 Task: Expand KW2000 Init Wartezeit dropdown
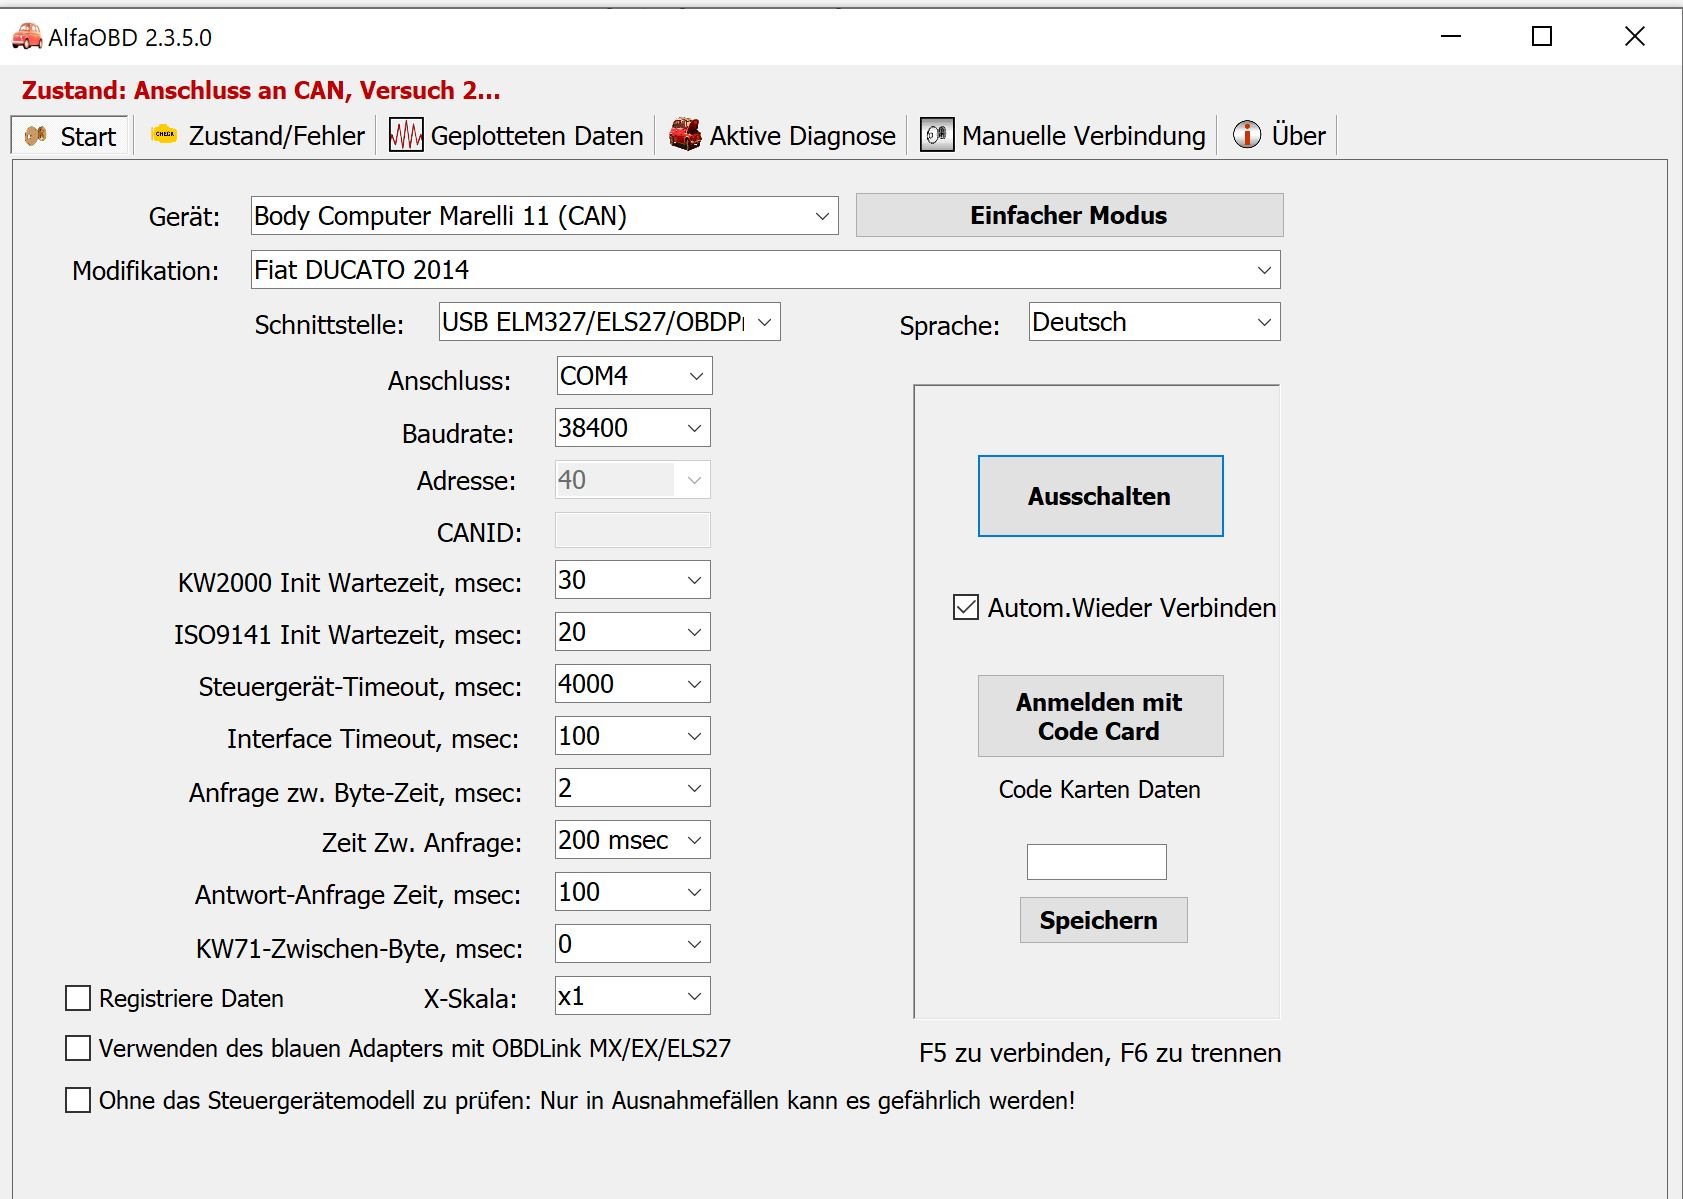tap(632, 580)
